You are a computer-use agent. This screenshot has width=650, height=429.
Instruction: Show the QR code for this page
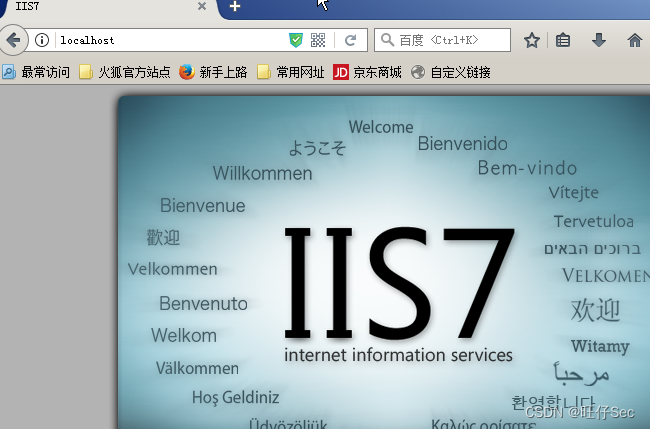coord(318,40)
